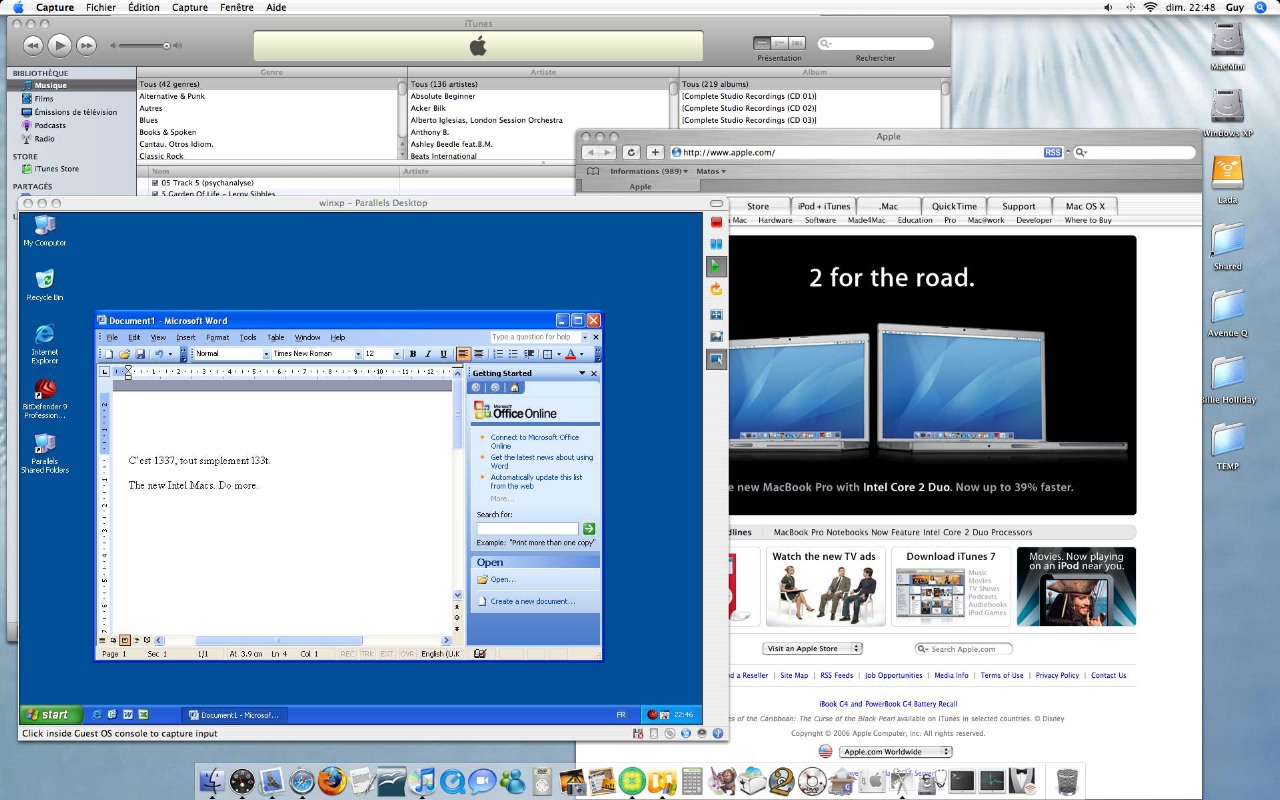Click the Safari reload button
Screen dimensions: 1280x800
631,152
